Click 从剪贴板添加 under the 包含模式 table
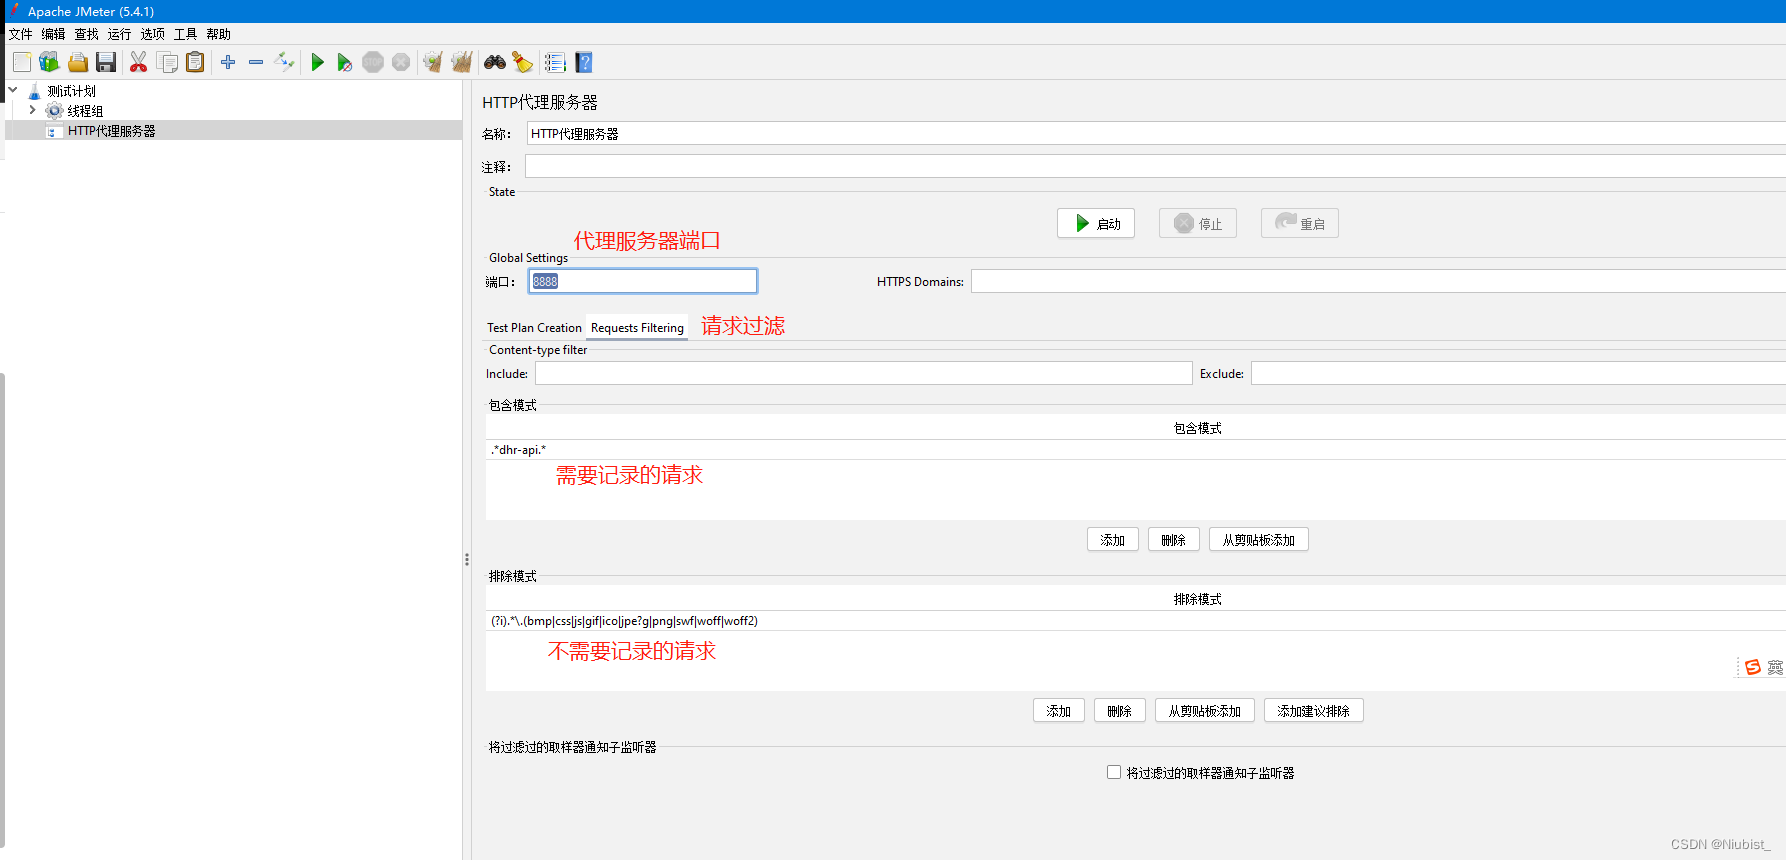Viewport: 1786px width, 860px height. (x=1259, y=540)
